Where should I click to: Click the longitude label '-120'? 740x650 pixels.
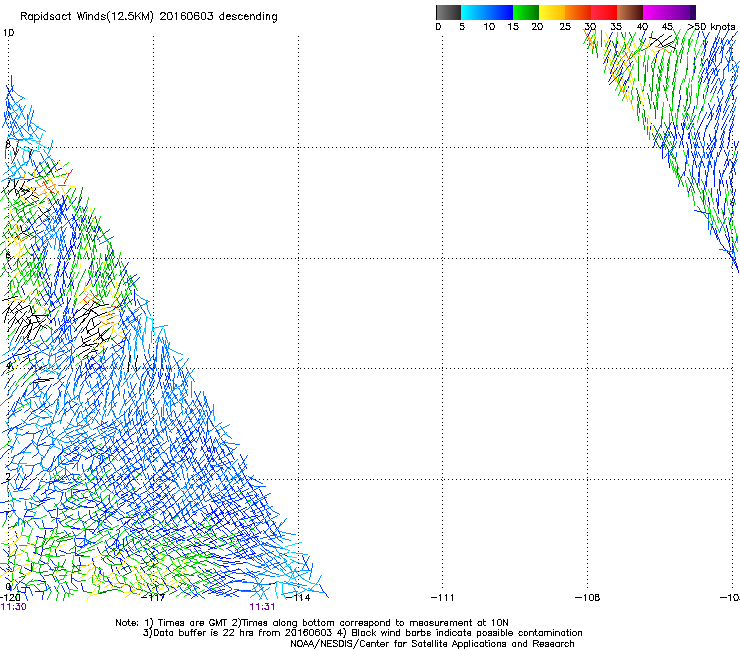point(11,598)
